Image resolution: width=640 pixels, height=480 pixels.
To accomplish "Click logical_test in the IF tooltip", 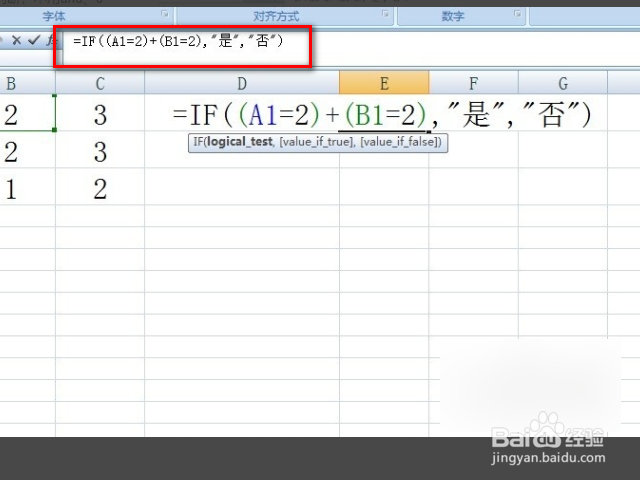I will (x=240, y=142).
